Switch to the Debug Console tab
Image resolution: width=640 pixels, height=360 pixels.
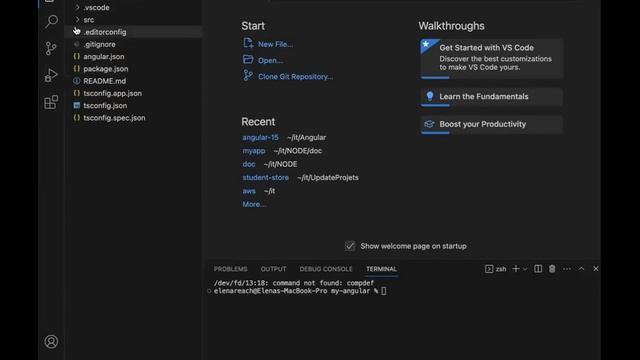coord(326,269)
